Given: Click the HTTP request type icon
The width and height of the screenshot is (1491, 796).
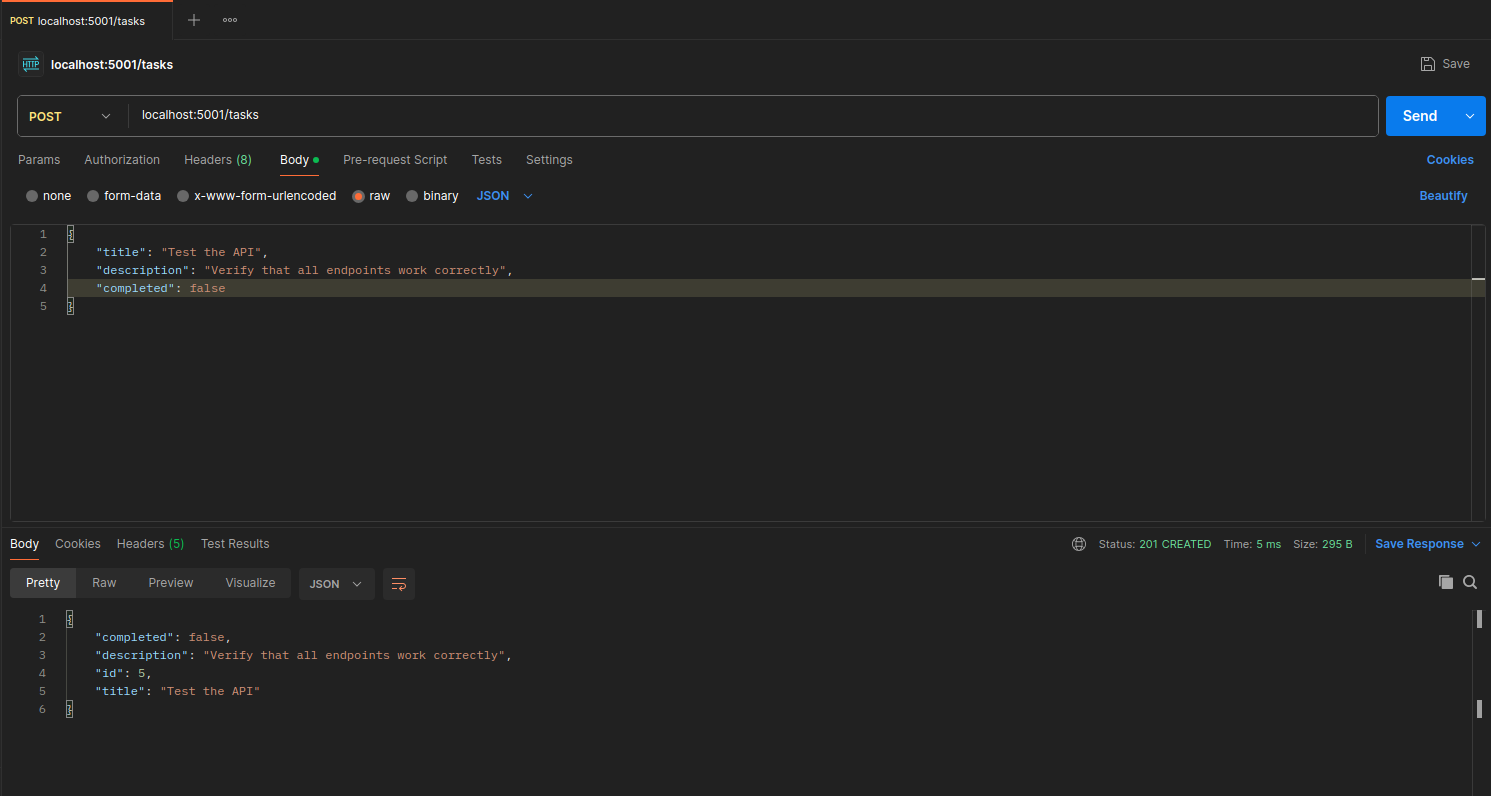Looking at the screenshot, I should 30,63.
